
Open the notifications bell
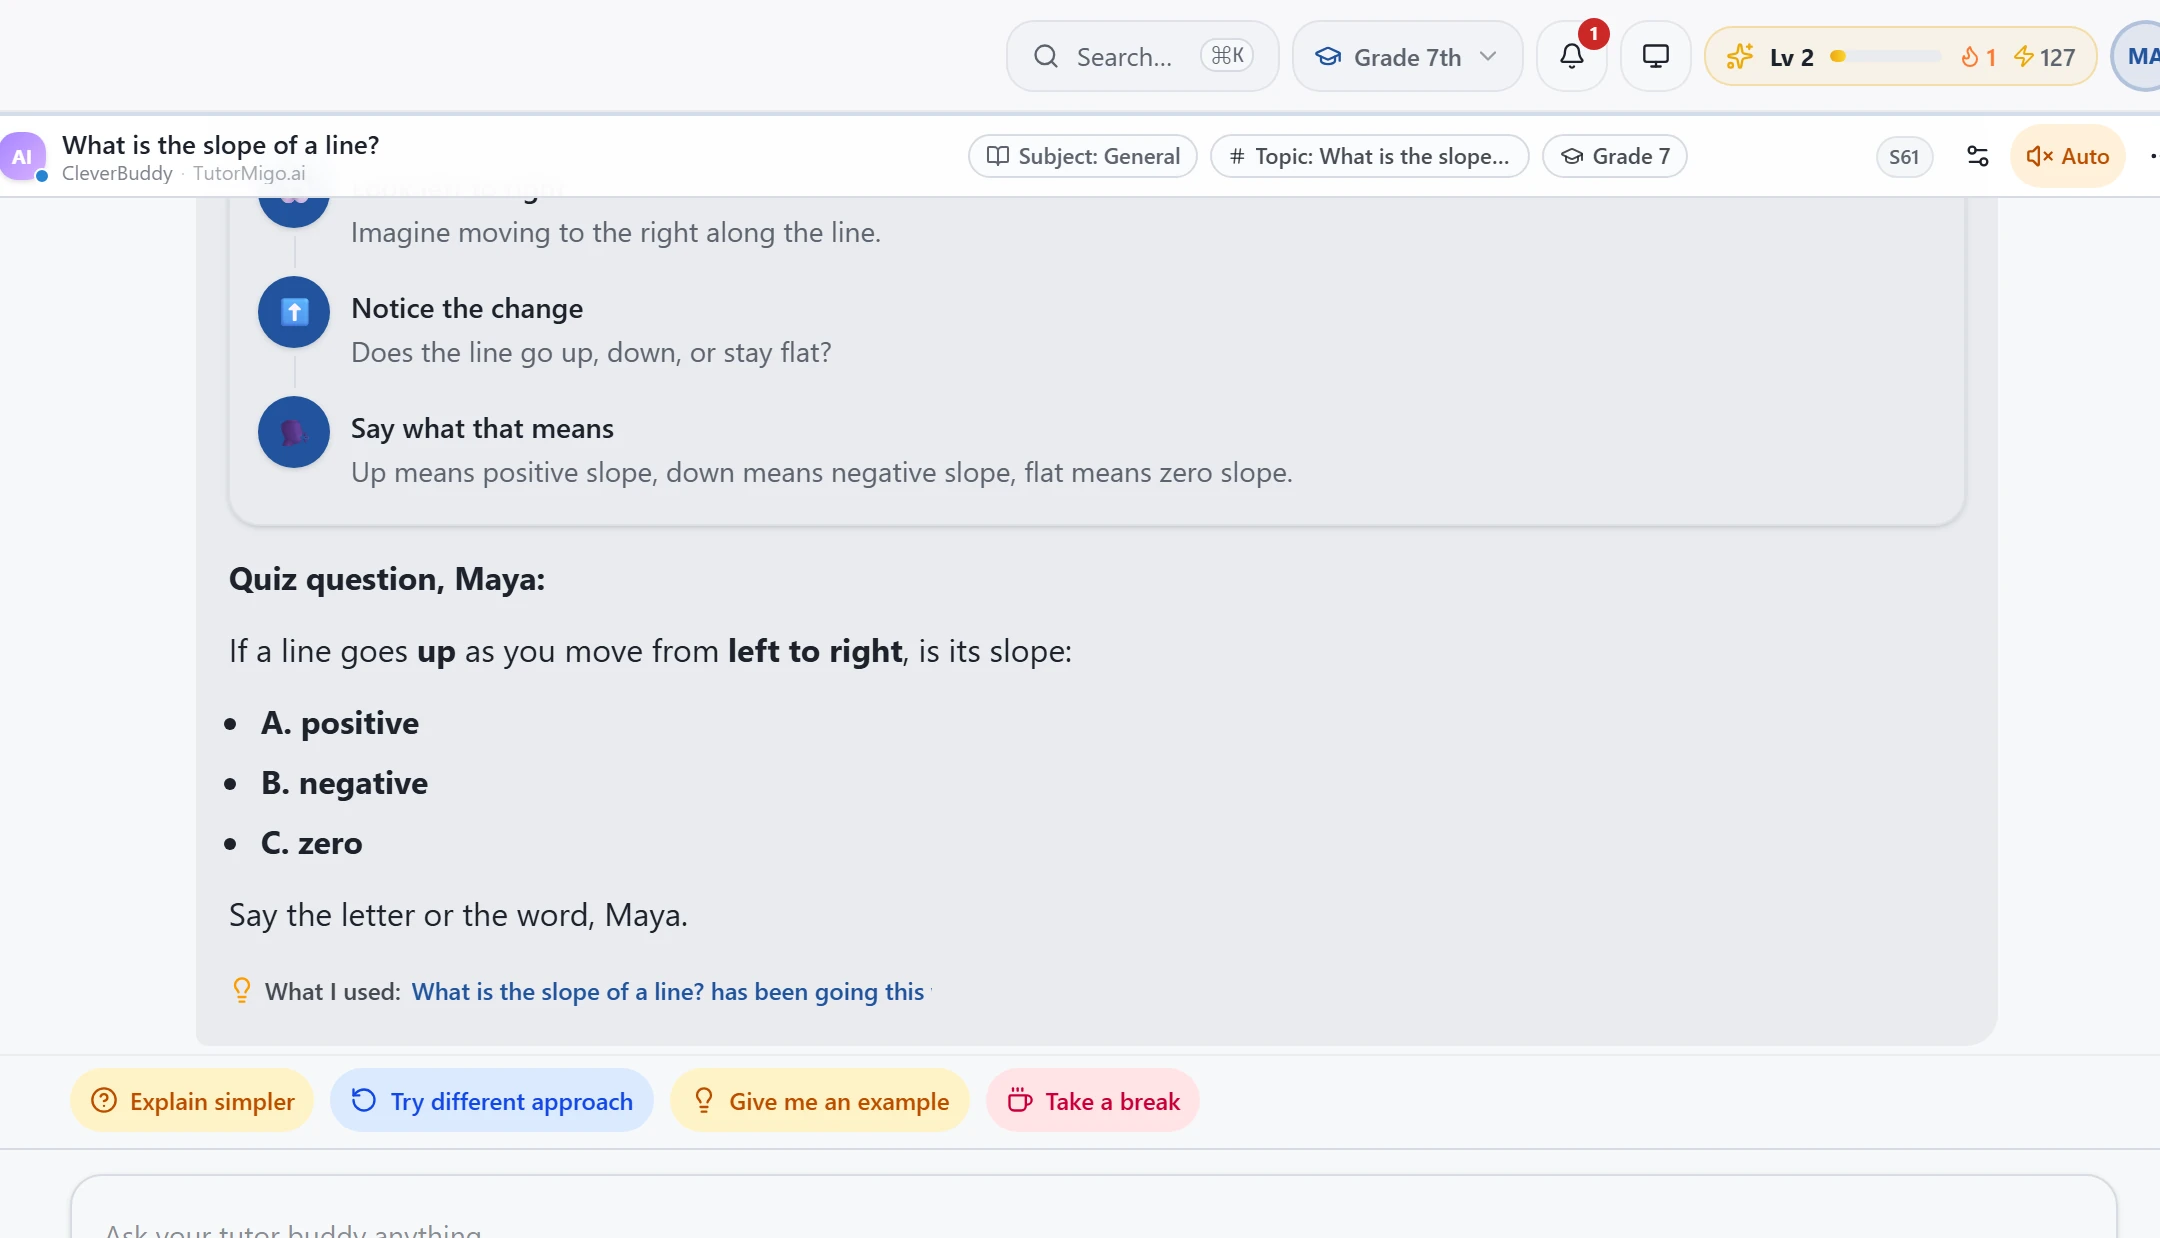[1571, 57]
